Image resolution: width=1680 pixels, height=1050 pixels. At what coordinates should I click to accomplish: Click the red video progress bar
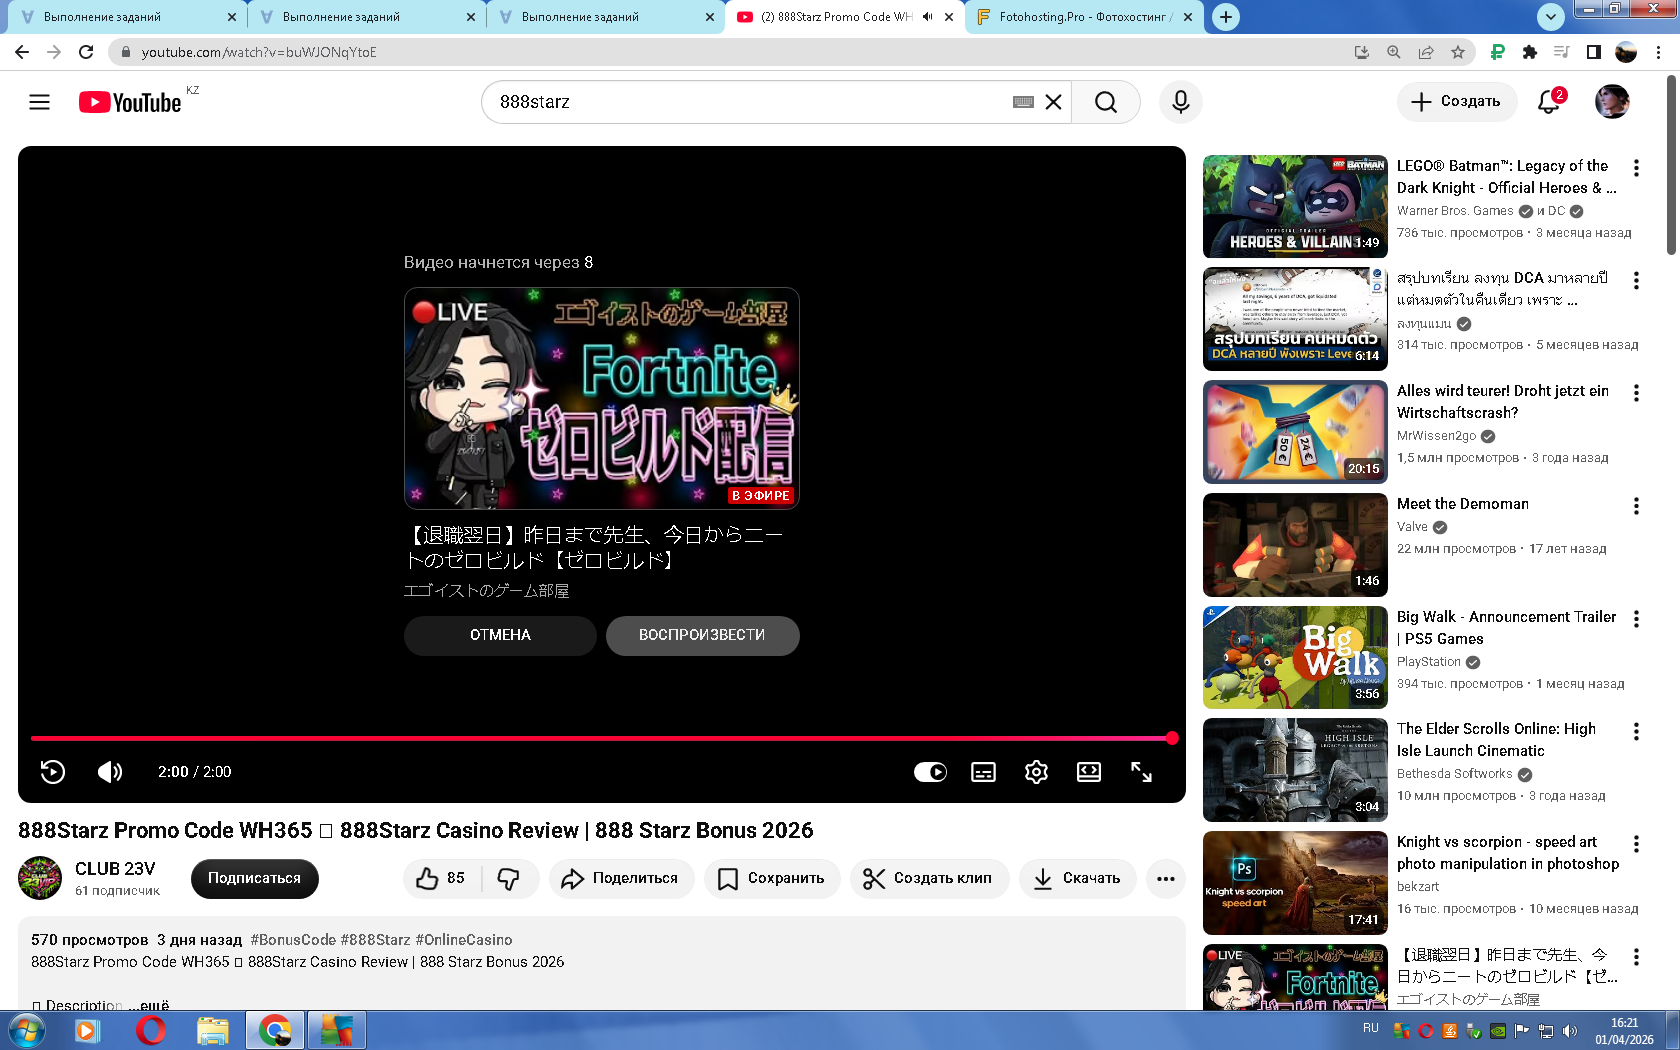(x=600, y=739)
